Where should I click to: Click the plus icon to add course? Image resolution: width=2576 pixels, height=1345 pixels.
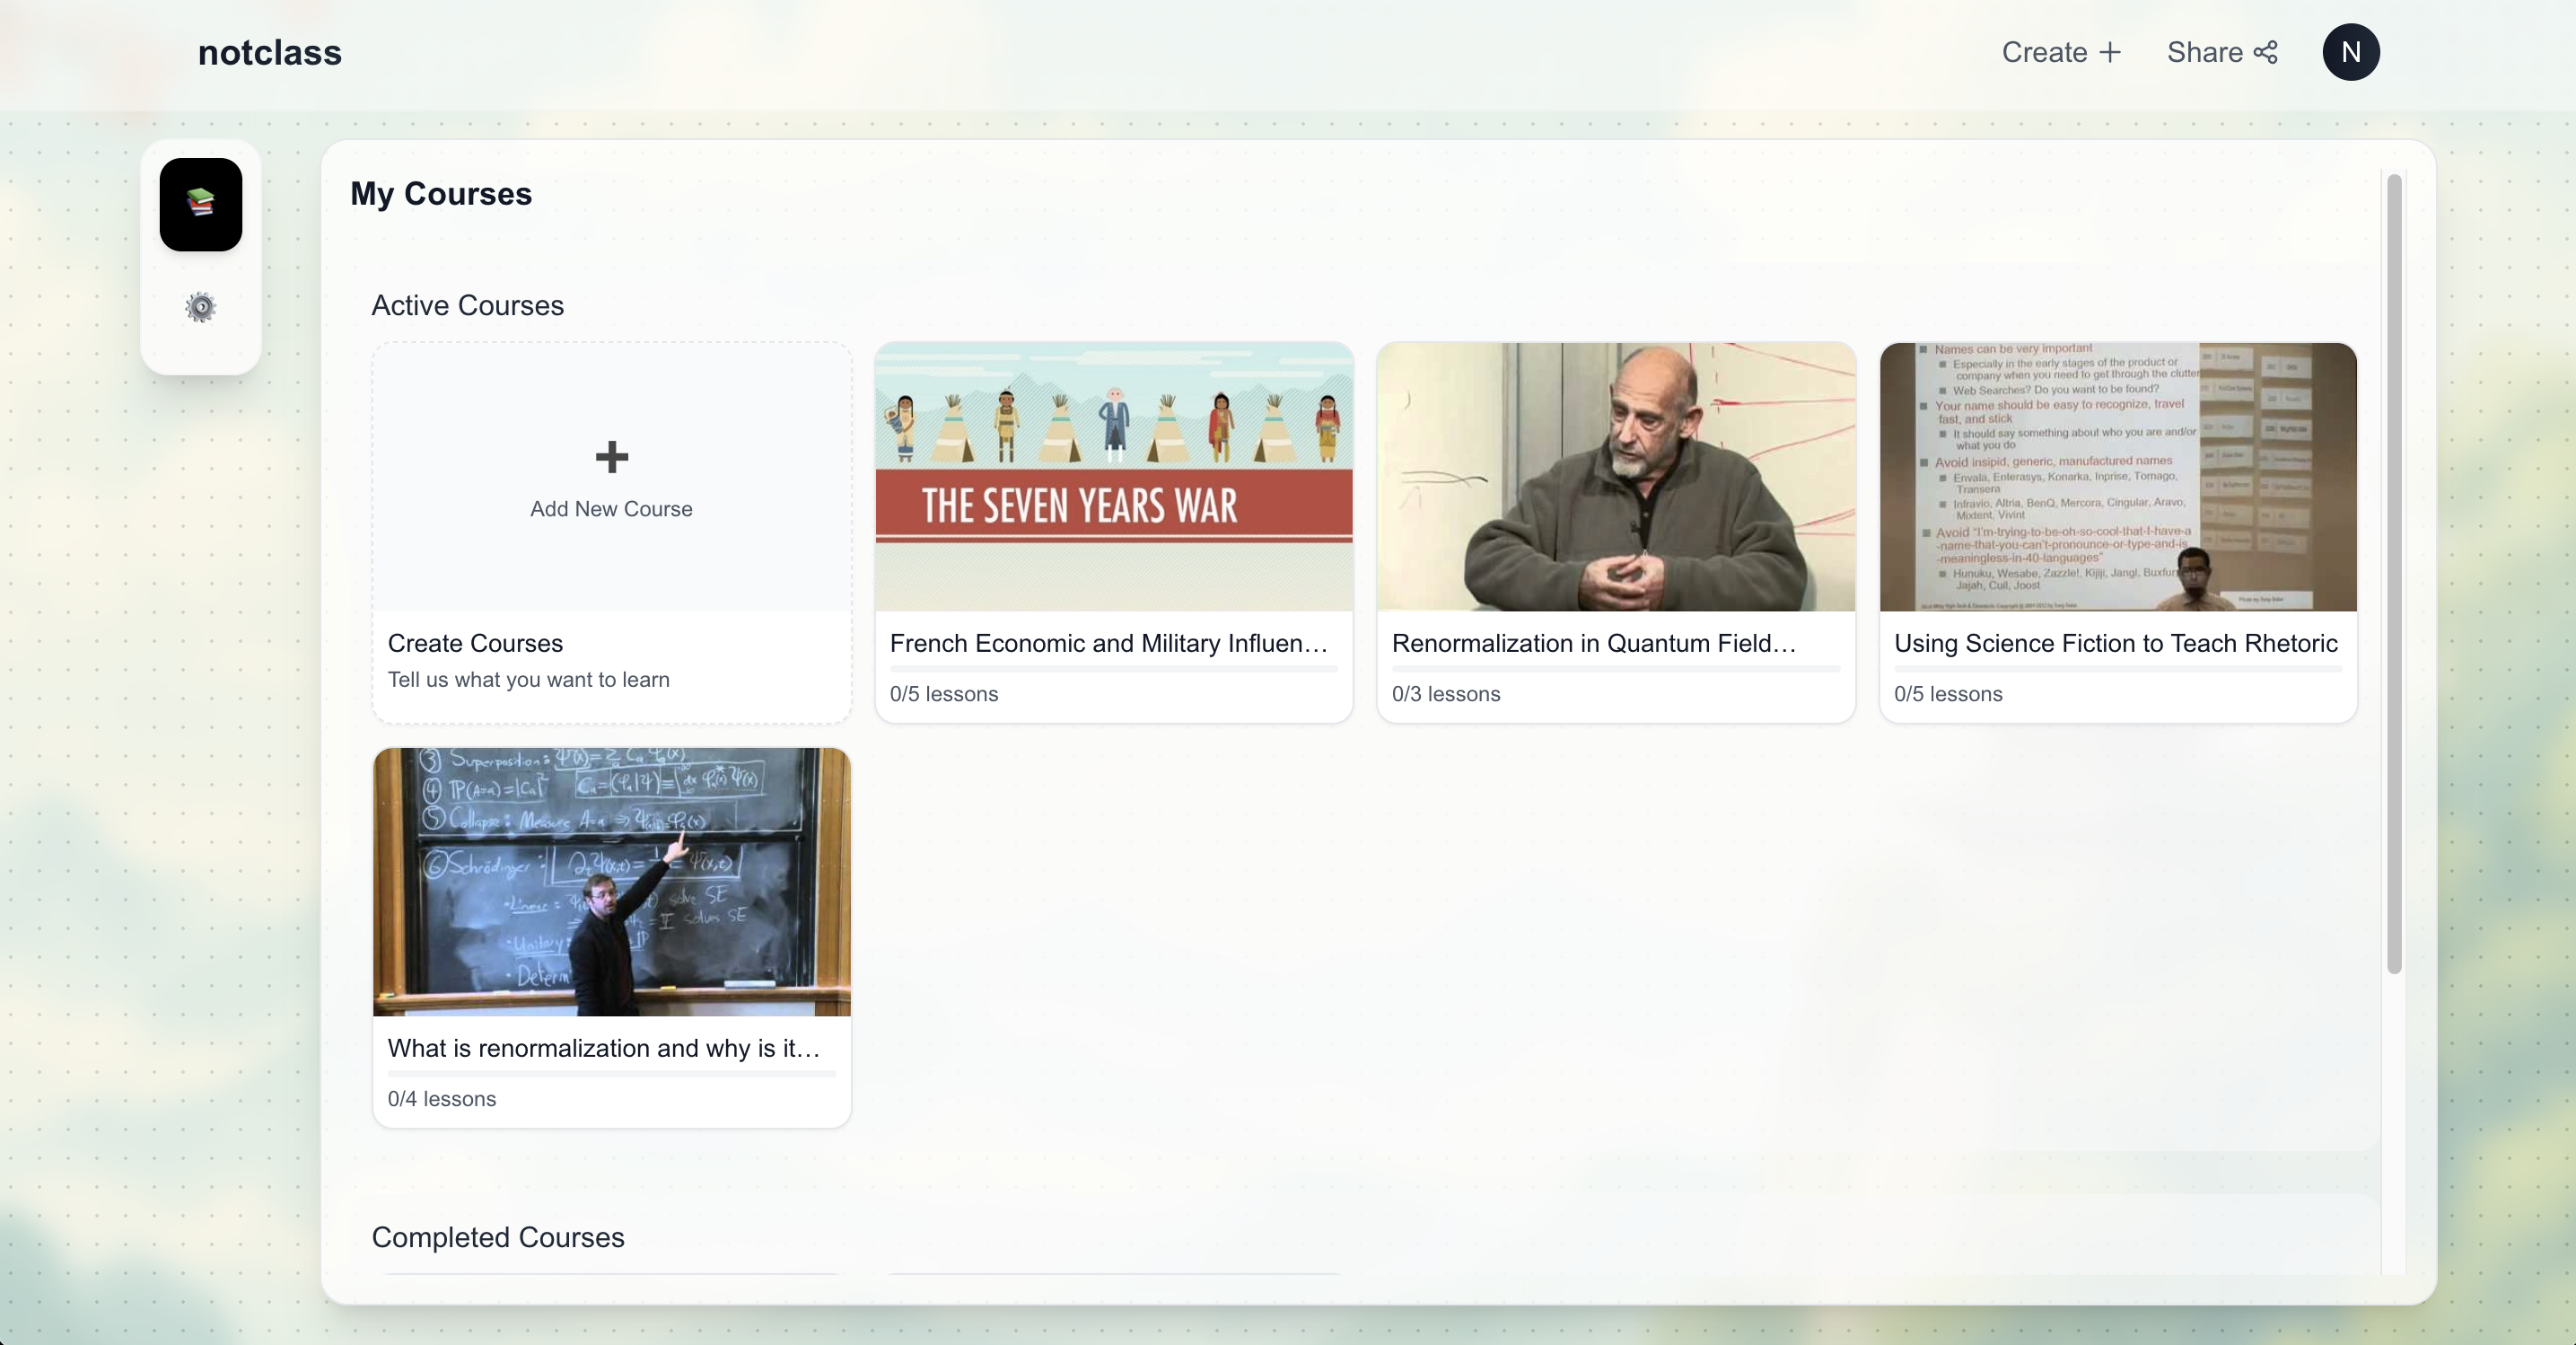point(611,457)
